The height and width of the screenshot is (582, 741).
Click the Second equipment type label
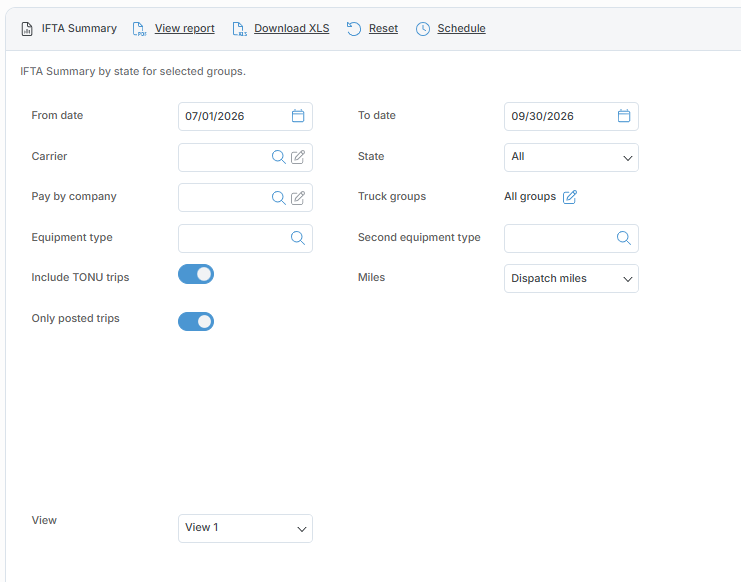[x=419, y=237]
